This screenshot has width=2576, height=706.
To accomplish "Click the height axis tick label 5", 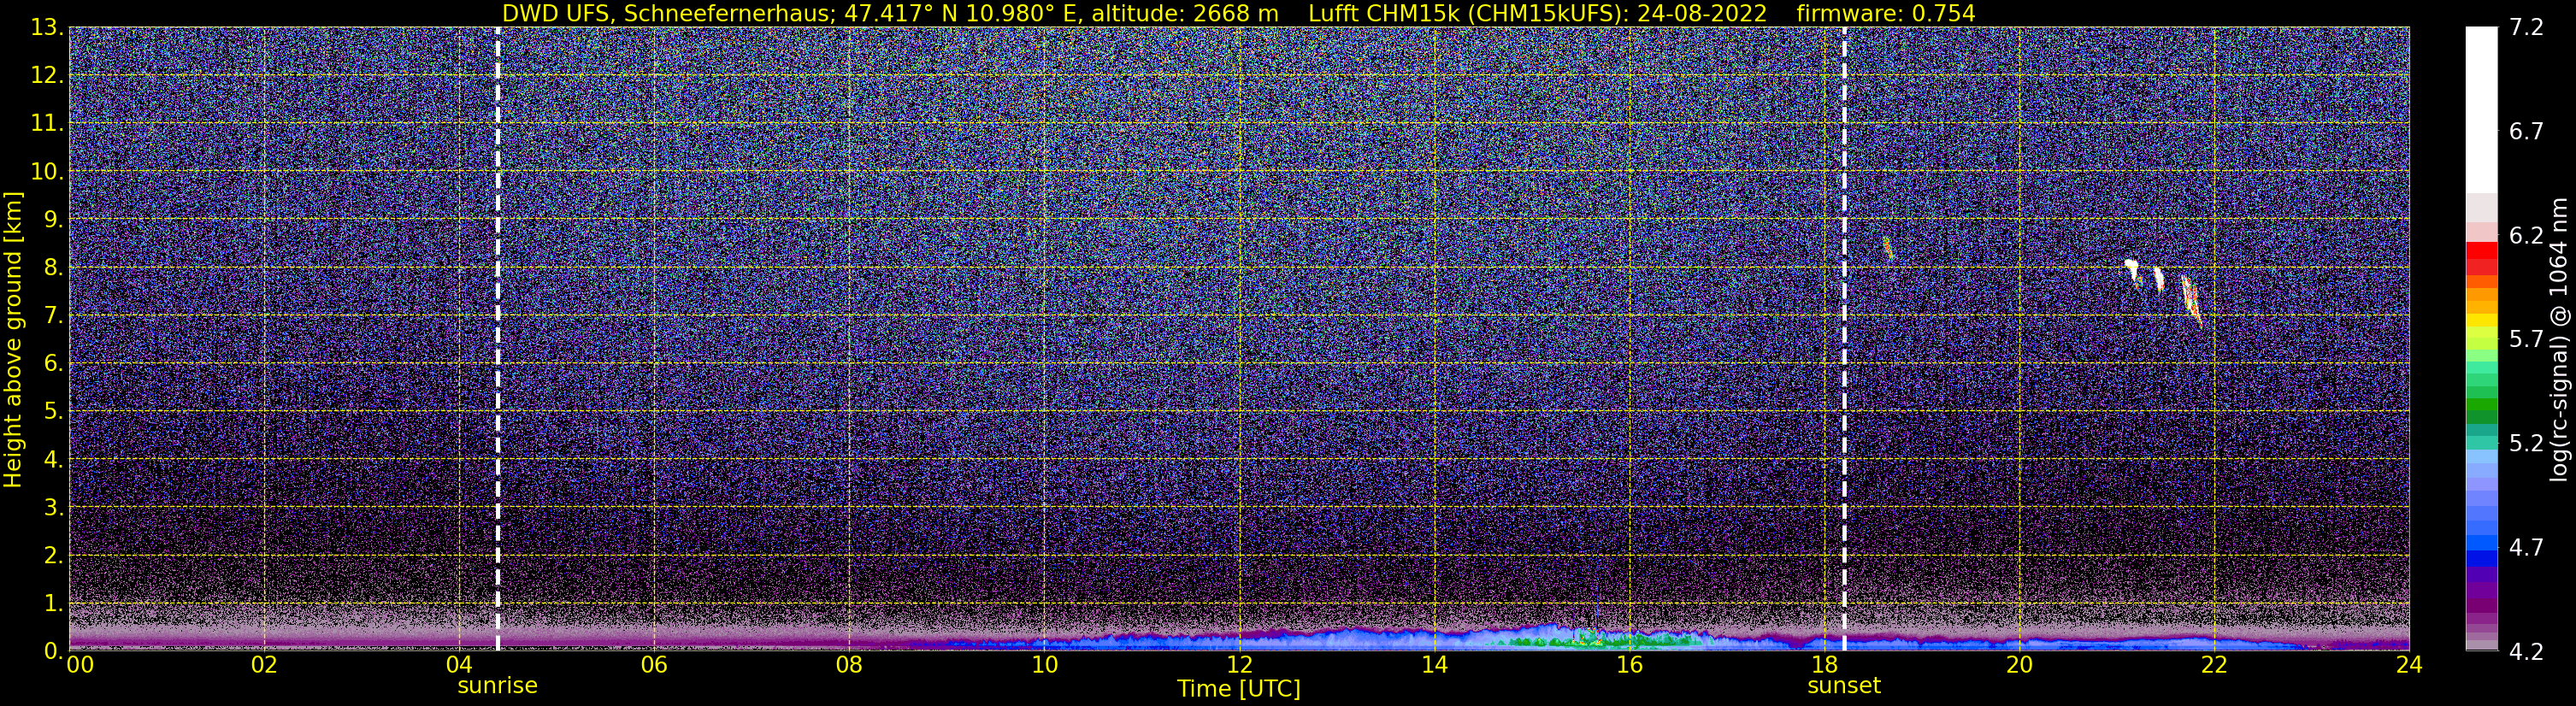I will [53, 412].
